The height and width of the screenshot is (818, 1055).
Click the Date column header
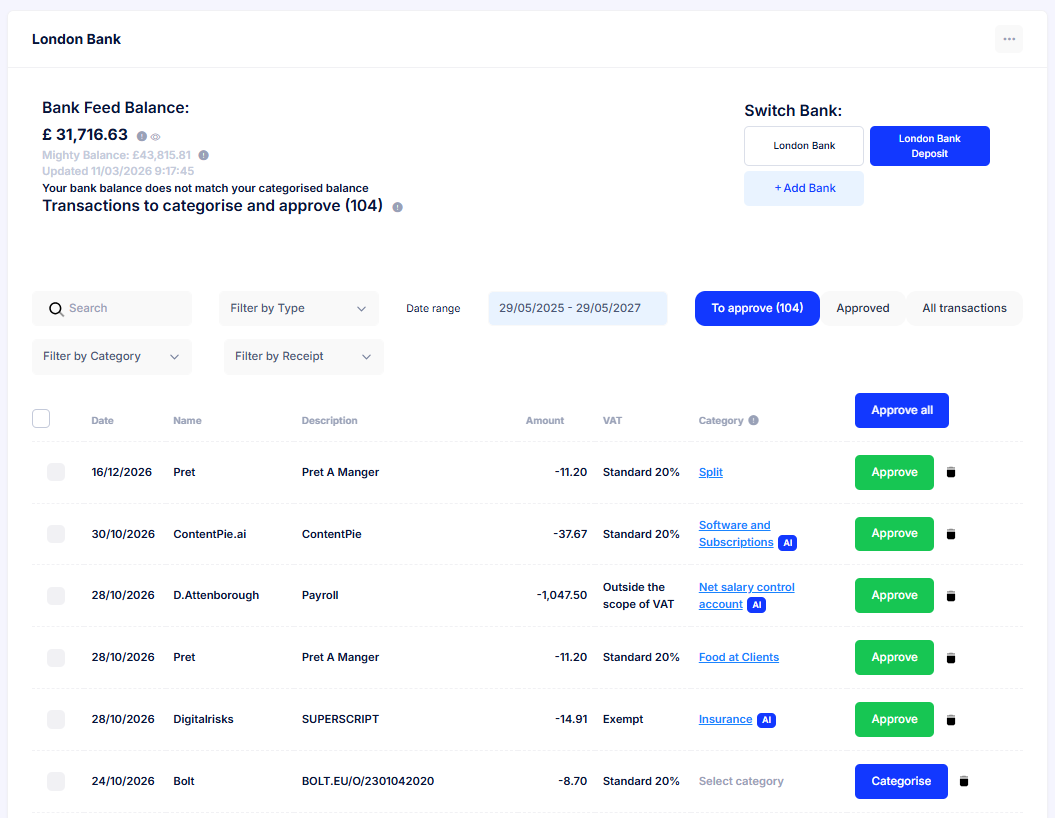pos(102,420)
